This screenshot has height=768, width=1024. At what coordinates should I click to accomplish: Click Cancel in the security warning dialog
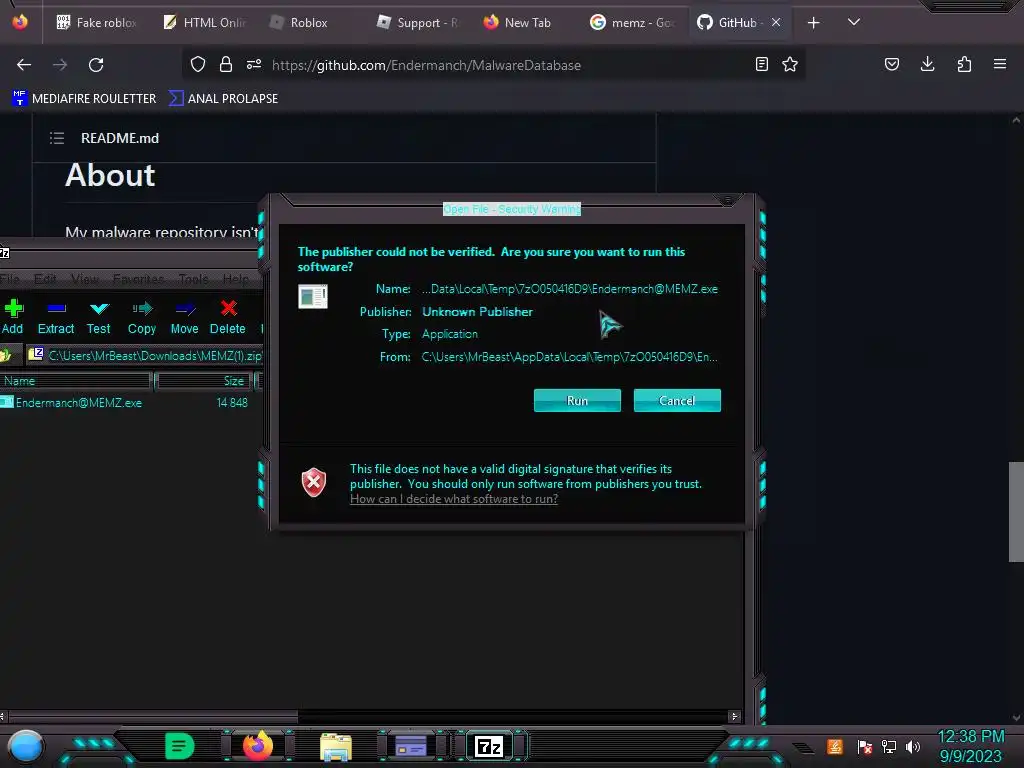(677, 400)
